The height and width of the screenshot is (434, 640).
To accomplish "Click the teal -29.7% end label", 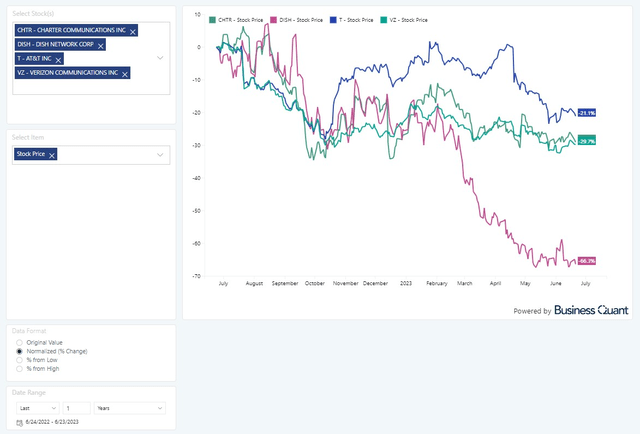I will [x=587, y=141].
